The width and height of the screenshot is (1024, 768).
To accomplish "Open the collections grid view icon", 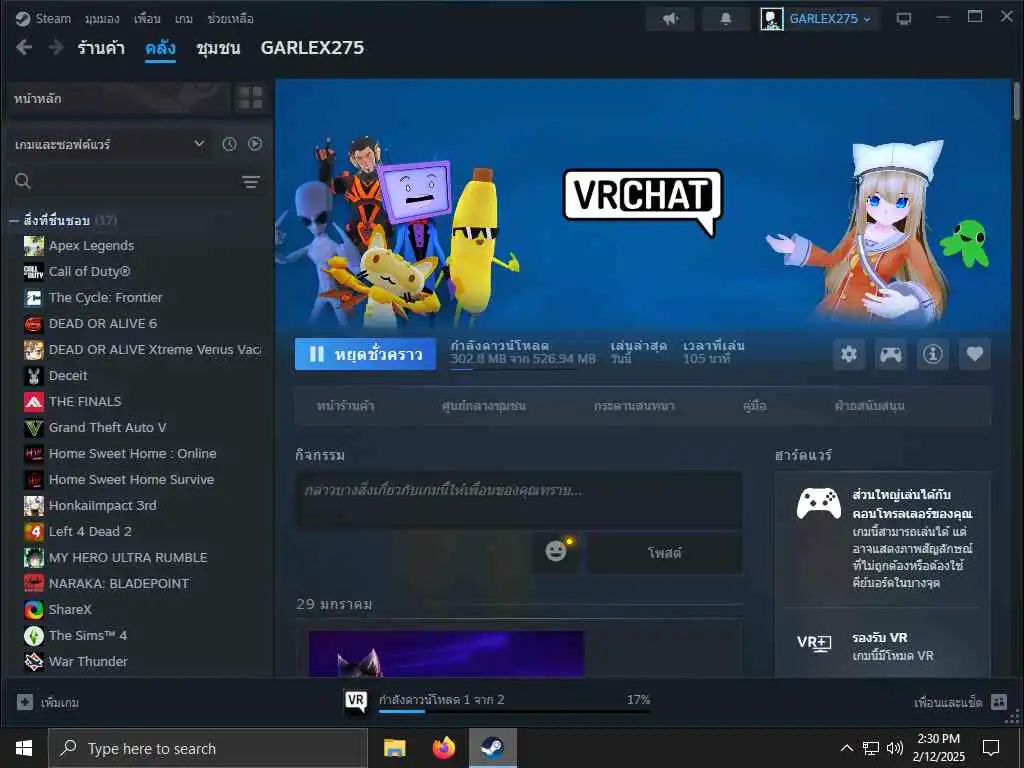I will point(251,99).
